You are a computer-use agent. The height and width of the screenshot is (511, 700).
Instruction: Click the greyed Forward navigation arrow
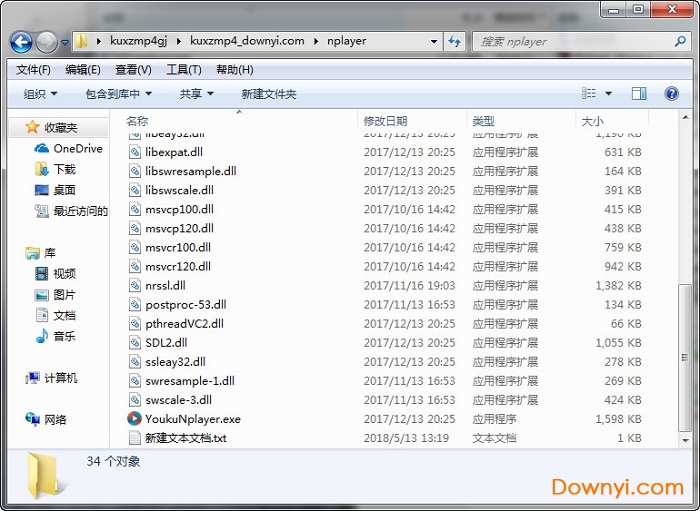(46, 42)
